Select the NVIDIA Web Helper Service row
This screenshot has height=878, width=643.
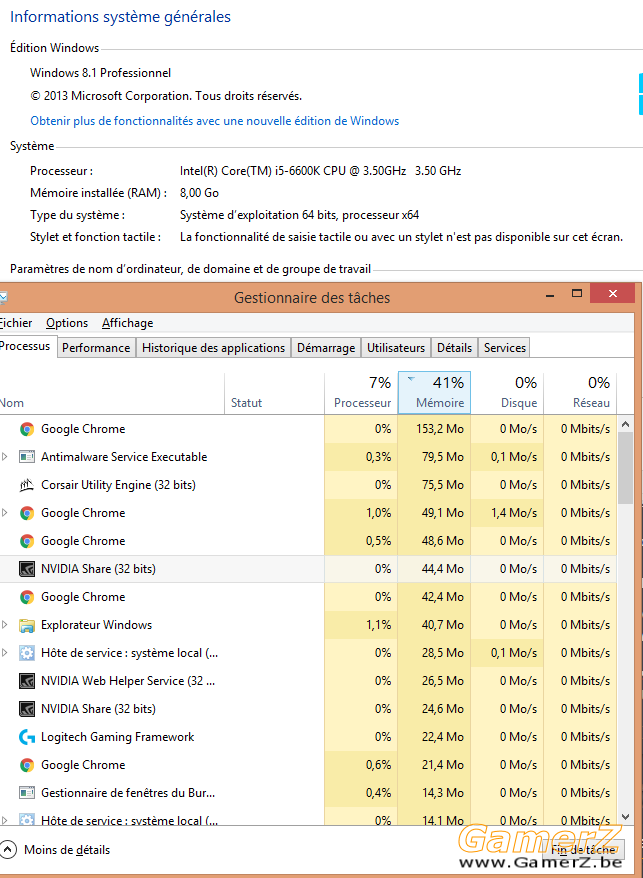click(x=308, y=681)
